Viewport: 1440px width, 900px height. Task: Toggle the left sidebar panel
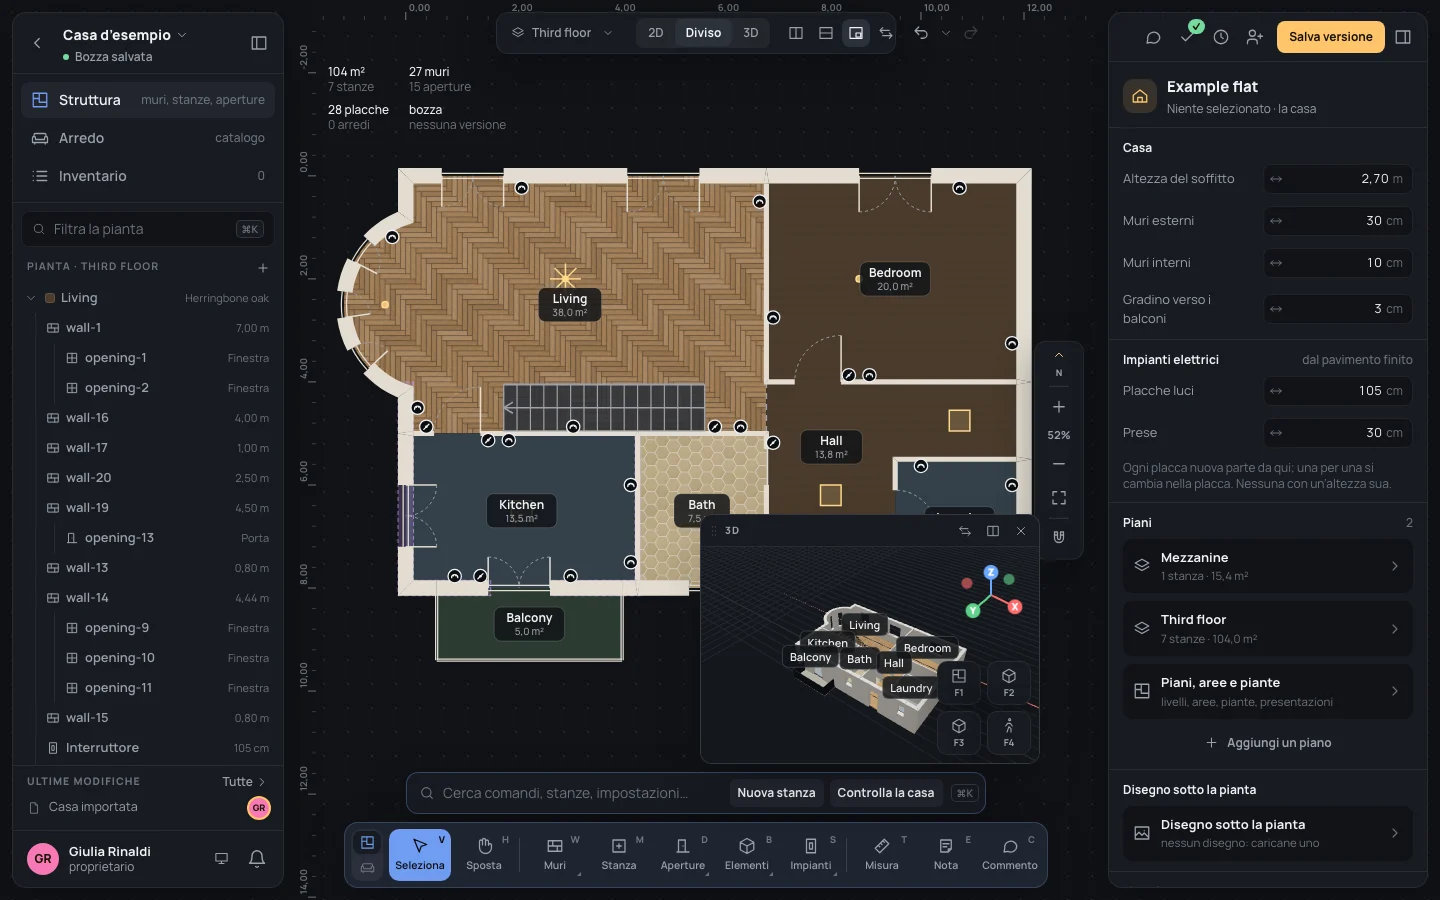pyautogui.click(x=259, y=43)
